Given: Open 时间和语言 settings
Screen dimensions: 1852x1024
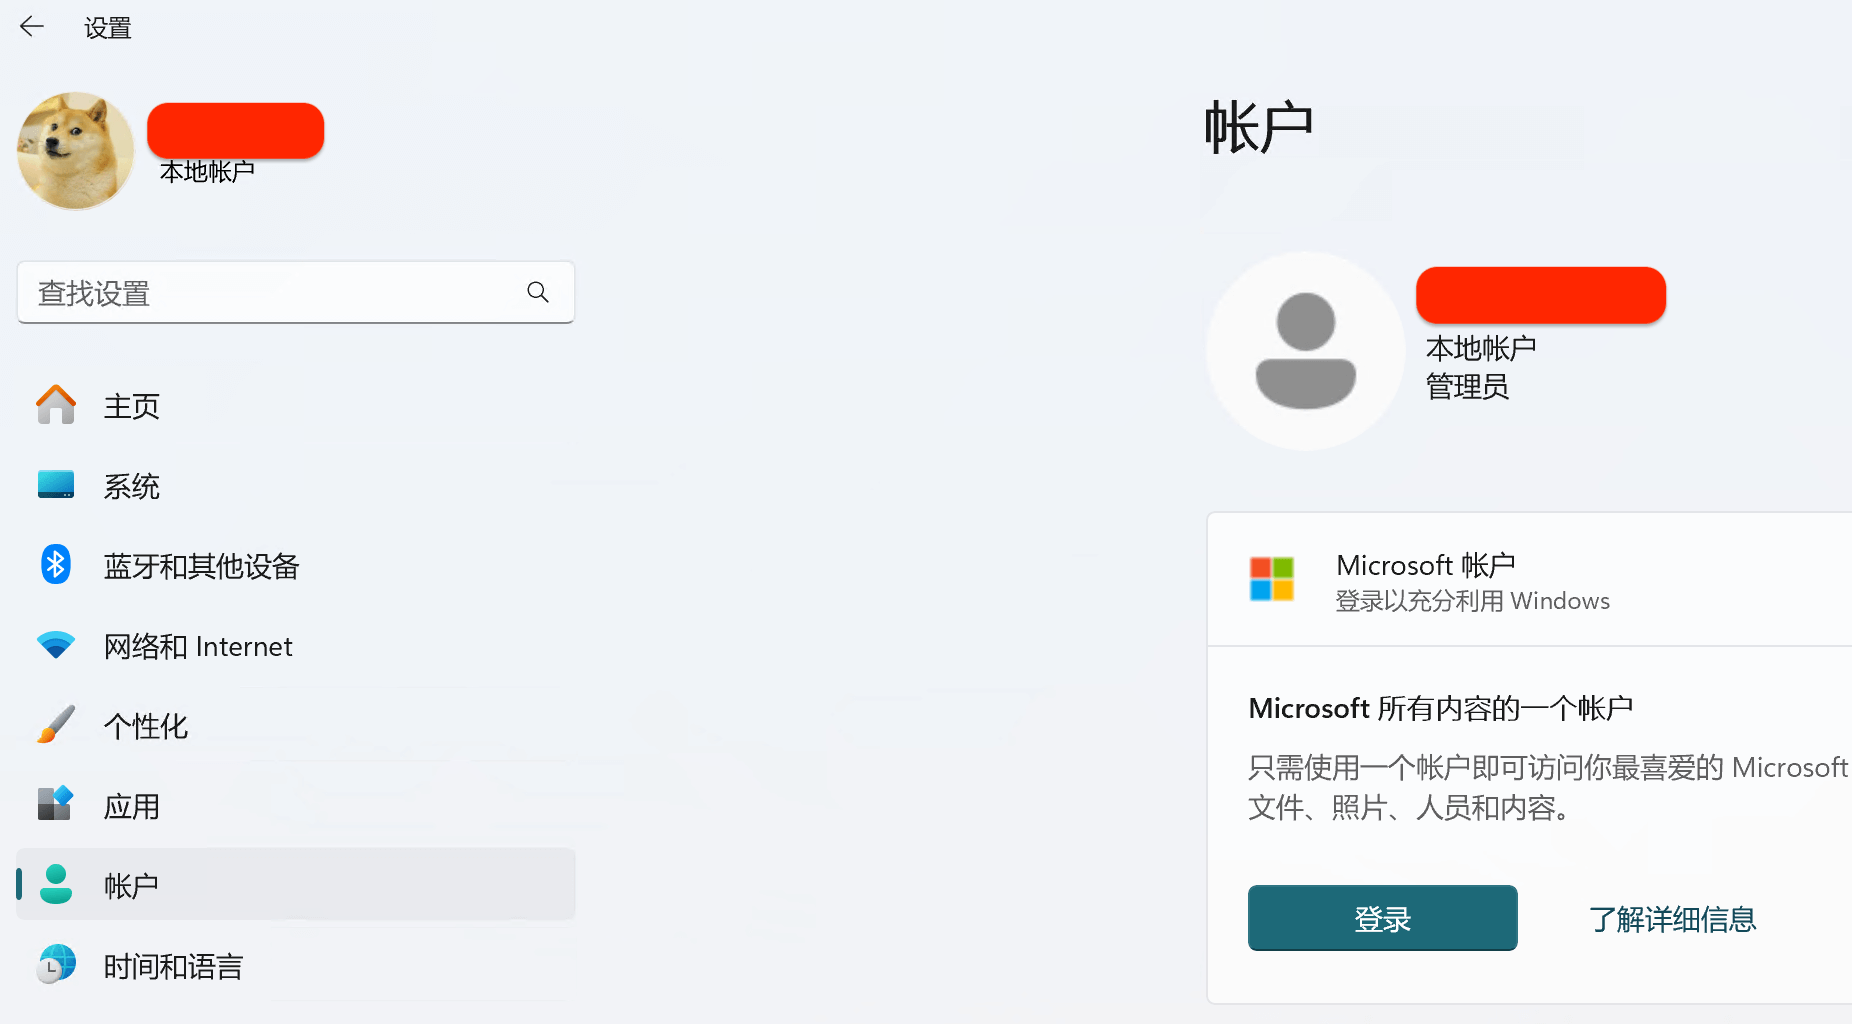Looking at the screenshot, I should pyautogui.click(x=173, y=966).
